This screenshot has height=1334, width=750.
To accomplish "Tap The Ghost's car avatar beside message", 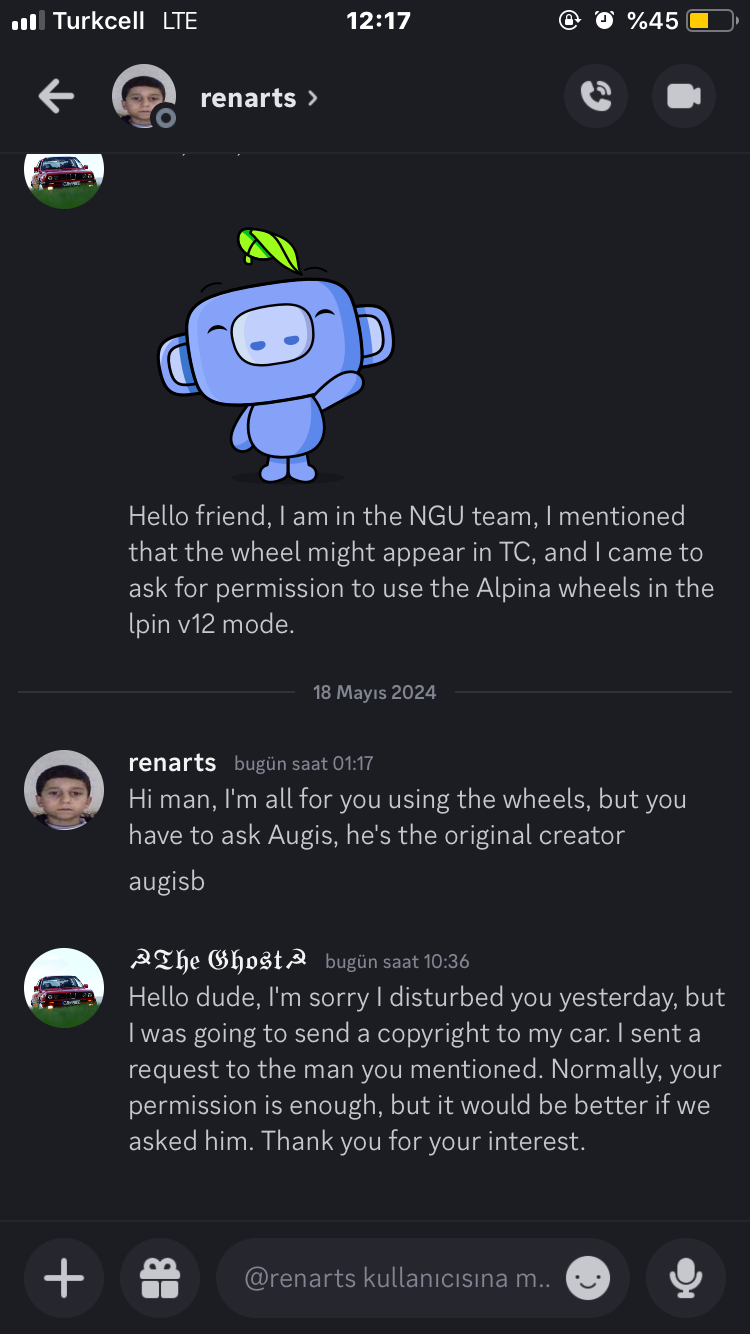I will pyautogui.click(x=64, y=988).
